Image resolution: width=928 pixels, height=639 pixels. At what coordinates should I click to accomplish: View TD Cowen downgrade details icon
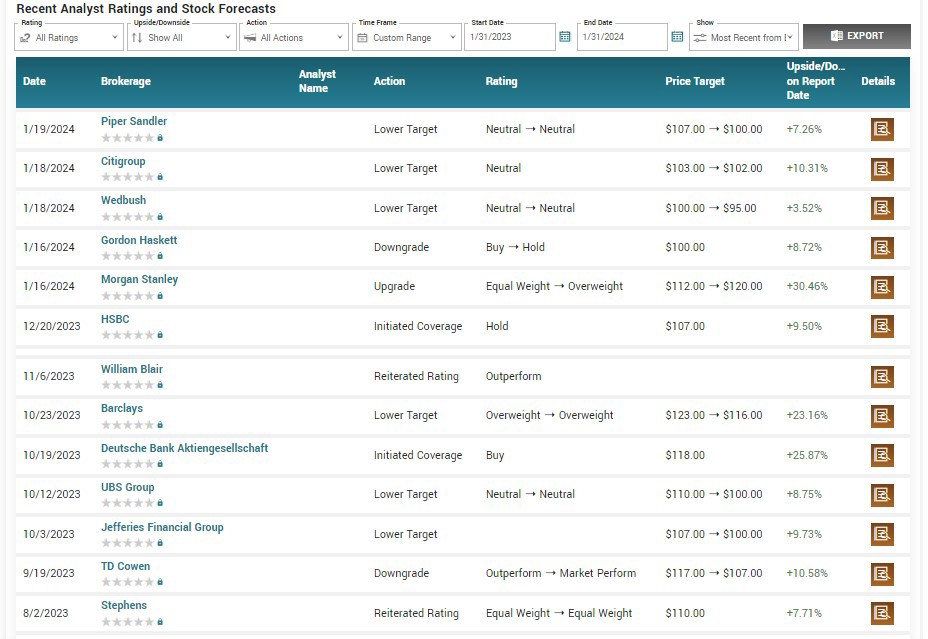(x=882, y=573)
